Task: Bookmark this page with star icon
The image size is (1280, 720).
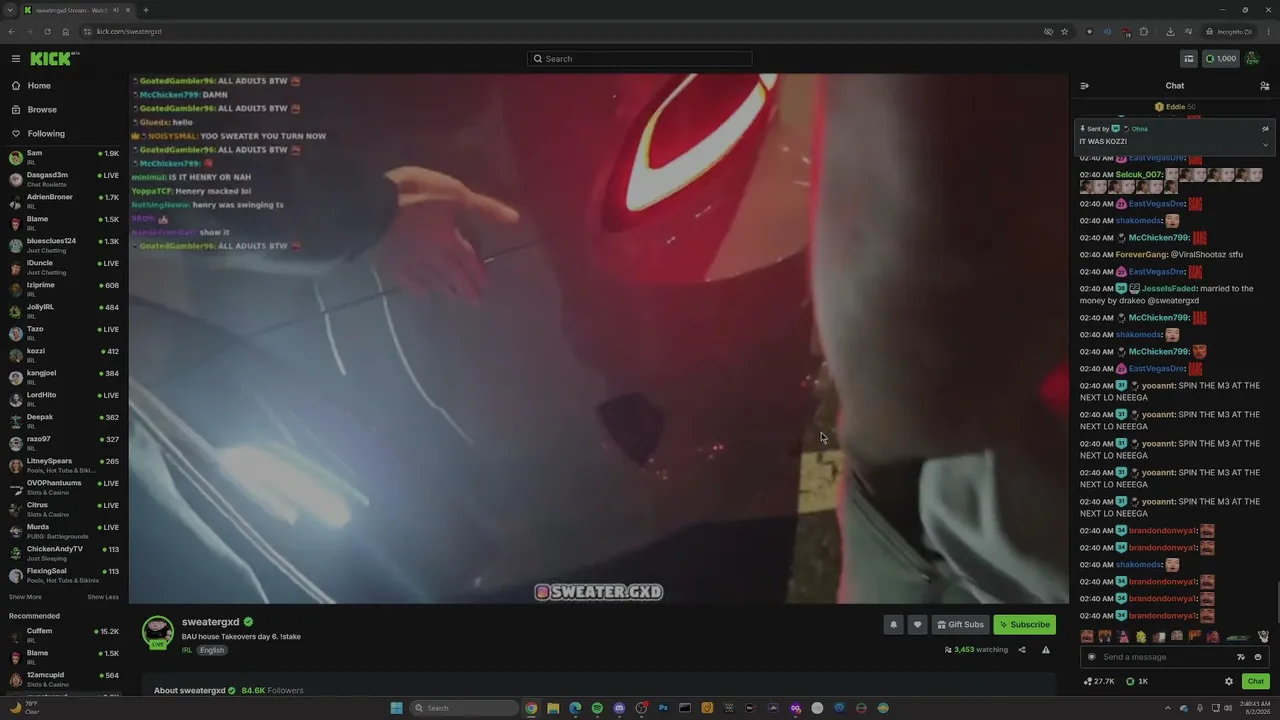Action: coord(1064,31)
